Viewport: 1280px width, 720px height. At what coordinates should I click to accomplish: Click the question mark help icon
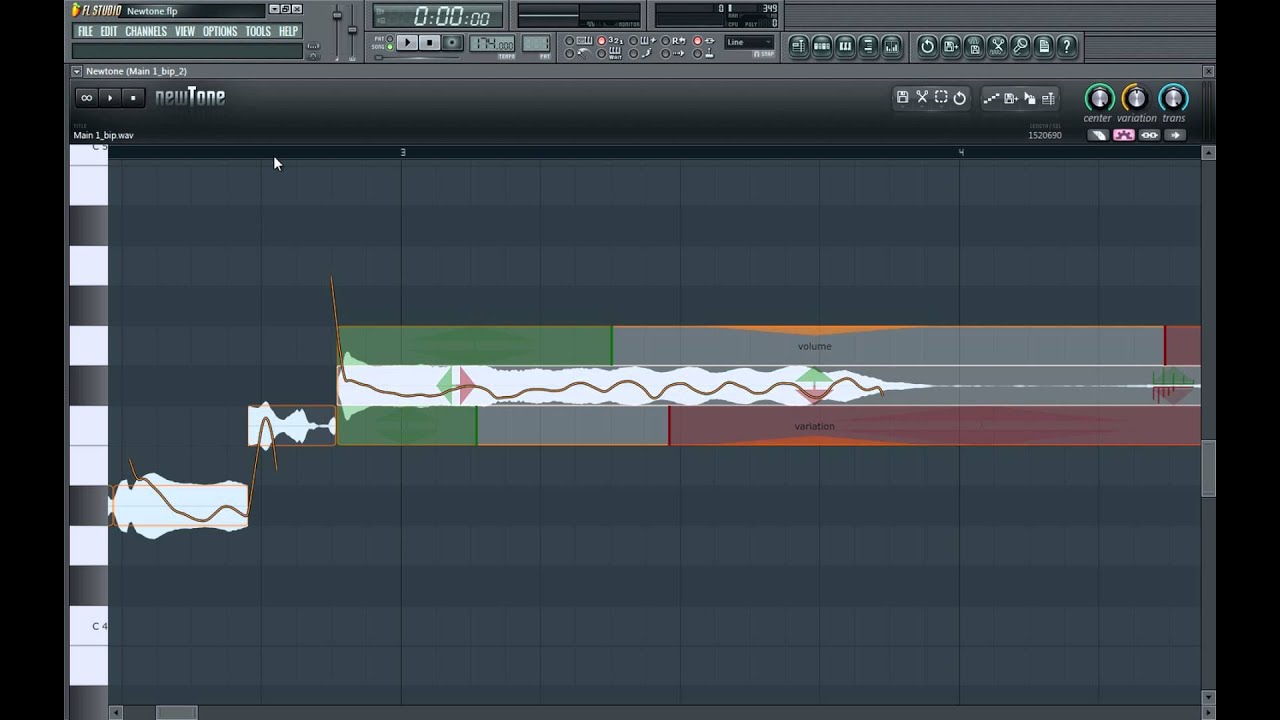[x=1067, y=45]
